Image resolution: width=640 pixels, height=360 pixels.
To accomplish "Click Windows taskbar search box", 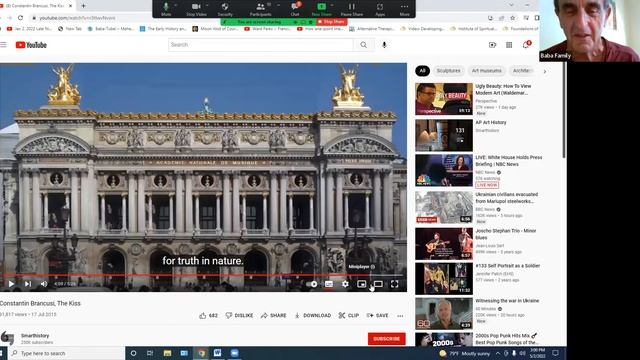I will pos(67,353).
